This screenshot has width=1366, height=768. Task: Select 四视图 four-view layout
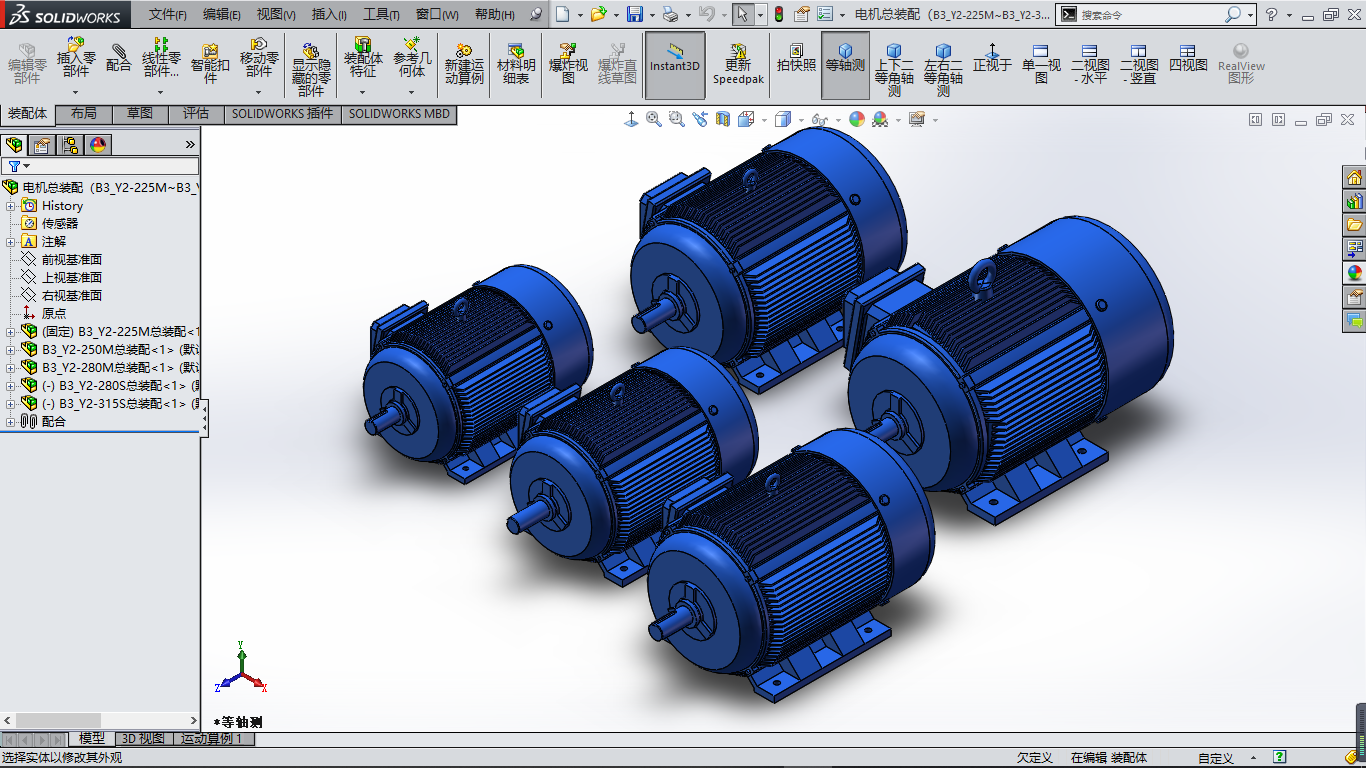pos(1188,57)
